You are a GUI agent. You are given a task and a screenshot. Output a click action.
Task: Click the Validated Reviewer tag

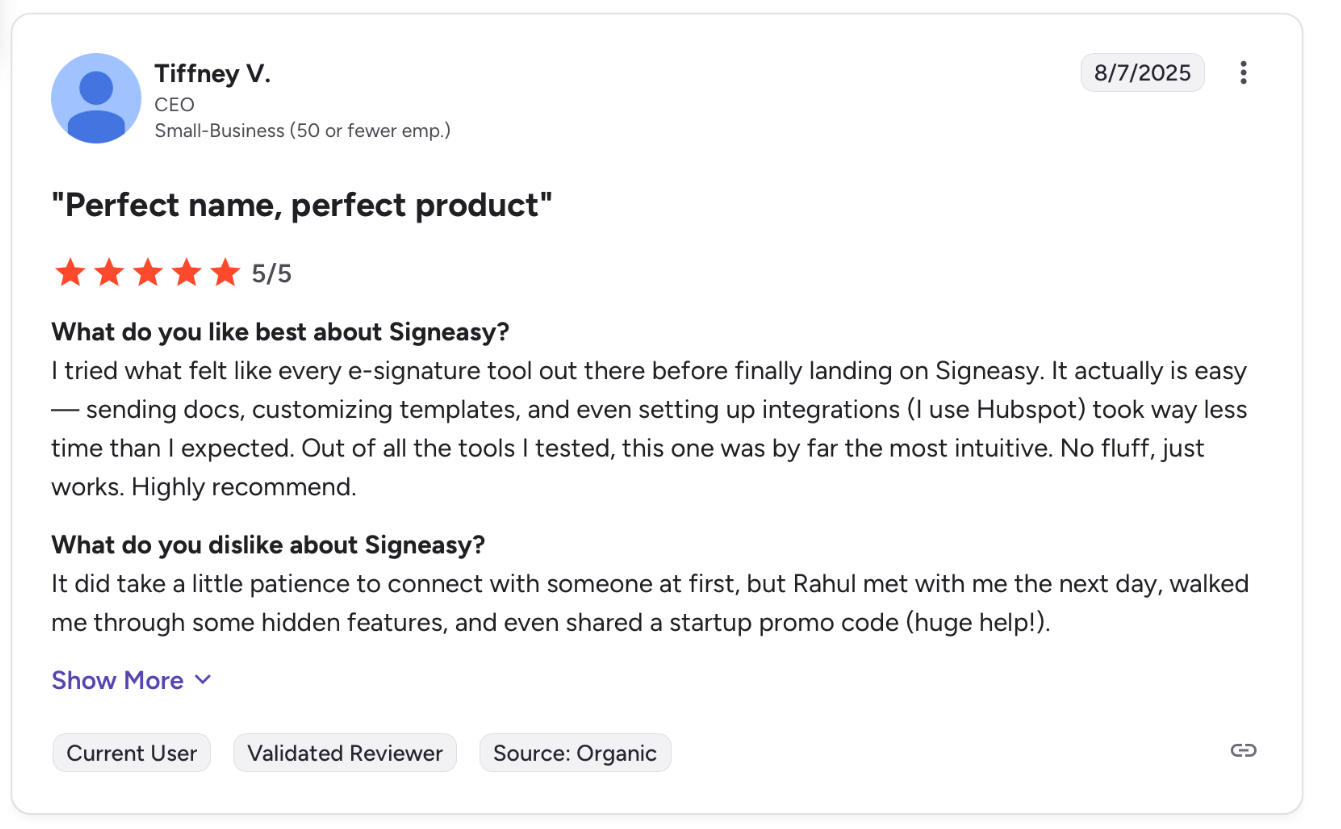345,753
